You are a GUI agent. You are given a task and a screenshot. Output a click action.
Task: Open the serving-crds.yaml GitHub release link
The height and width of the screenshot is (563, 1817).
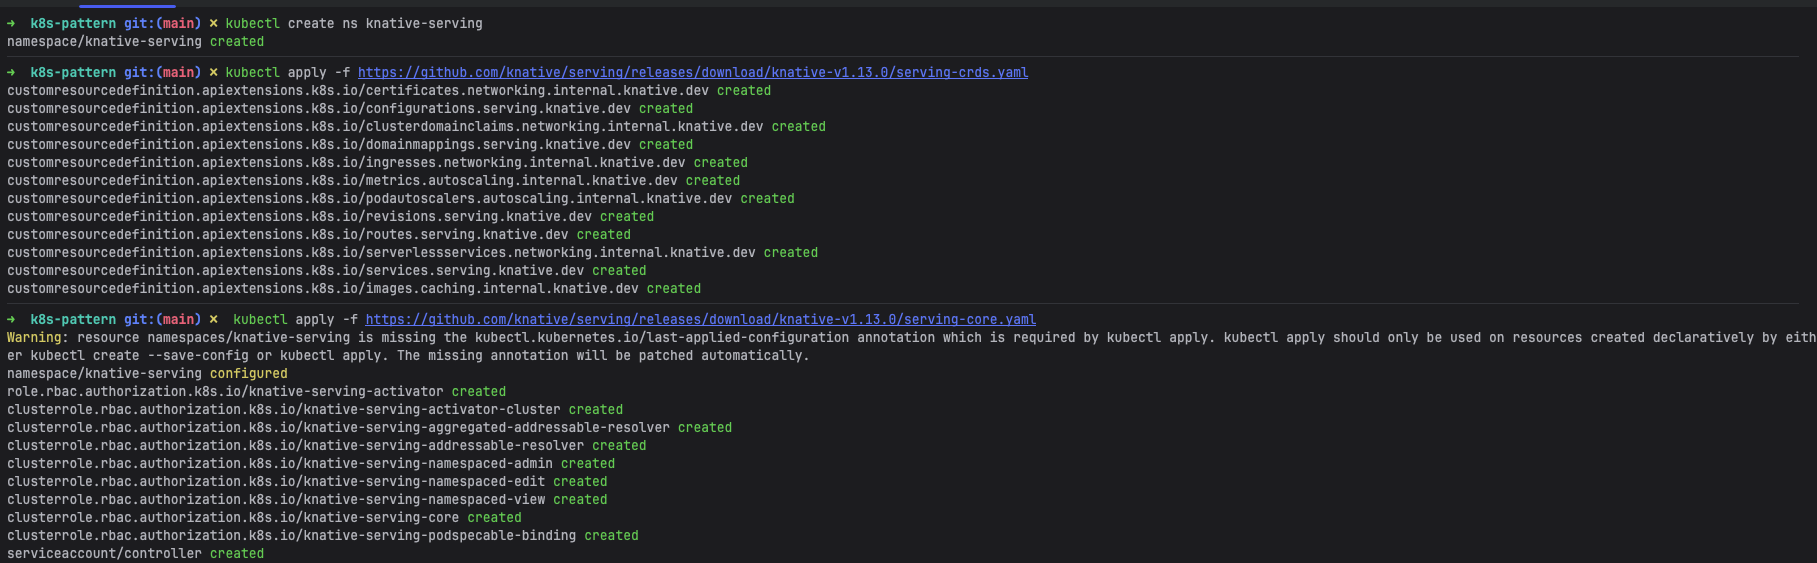pyautogui.click(x=693, y=72)
